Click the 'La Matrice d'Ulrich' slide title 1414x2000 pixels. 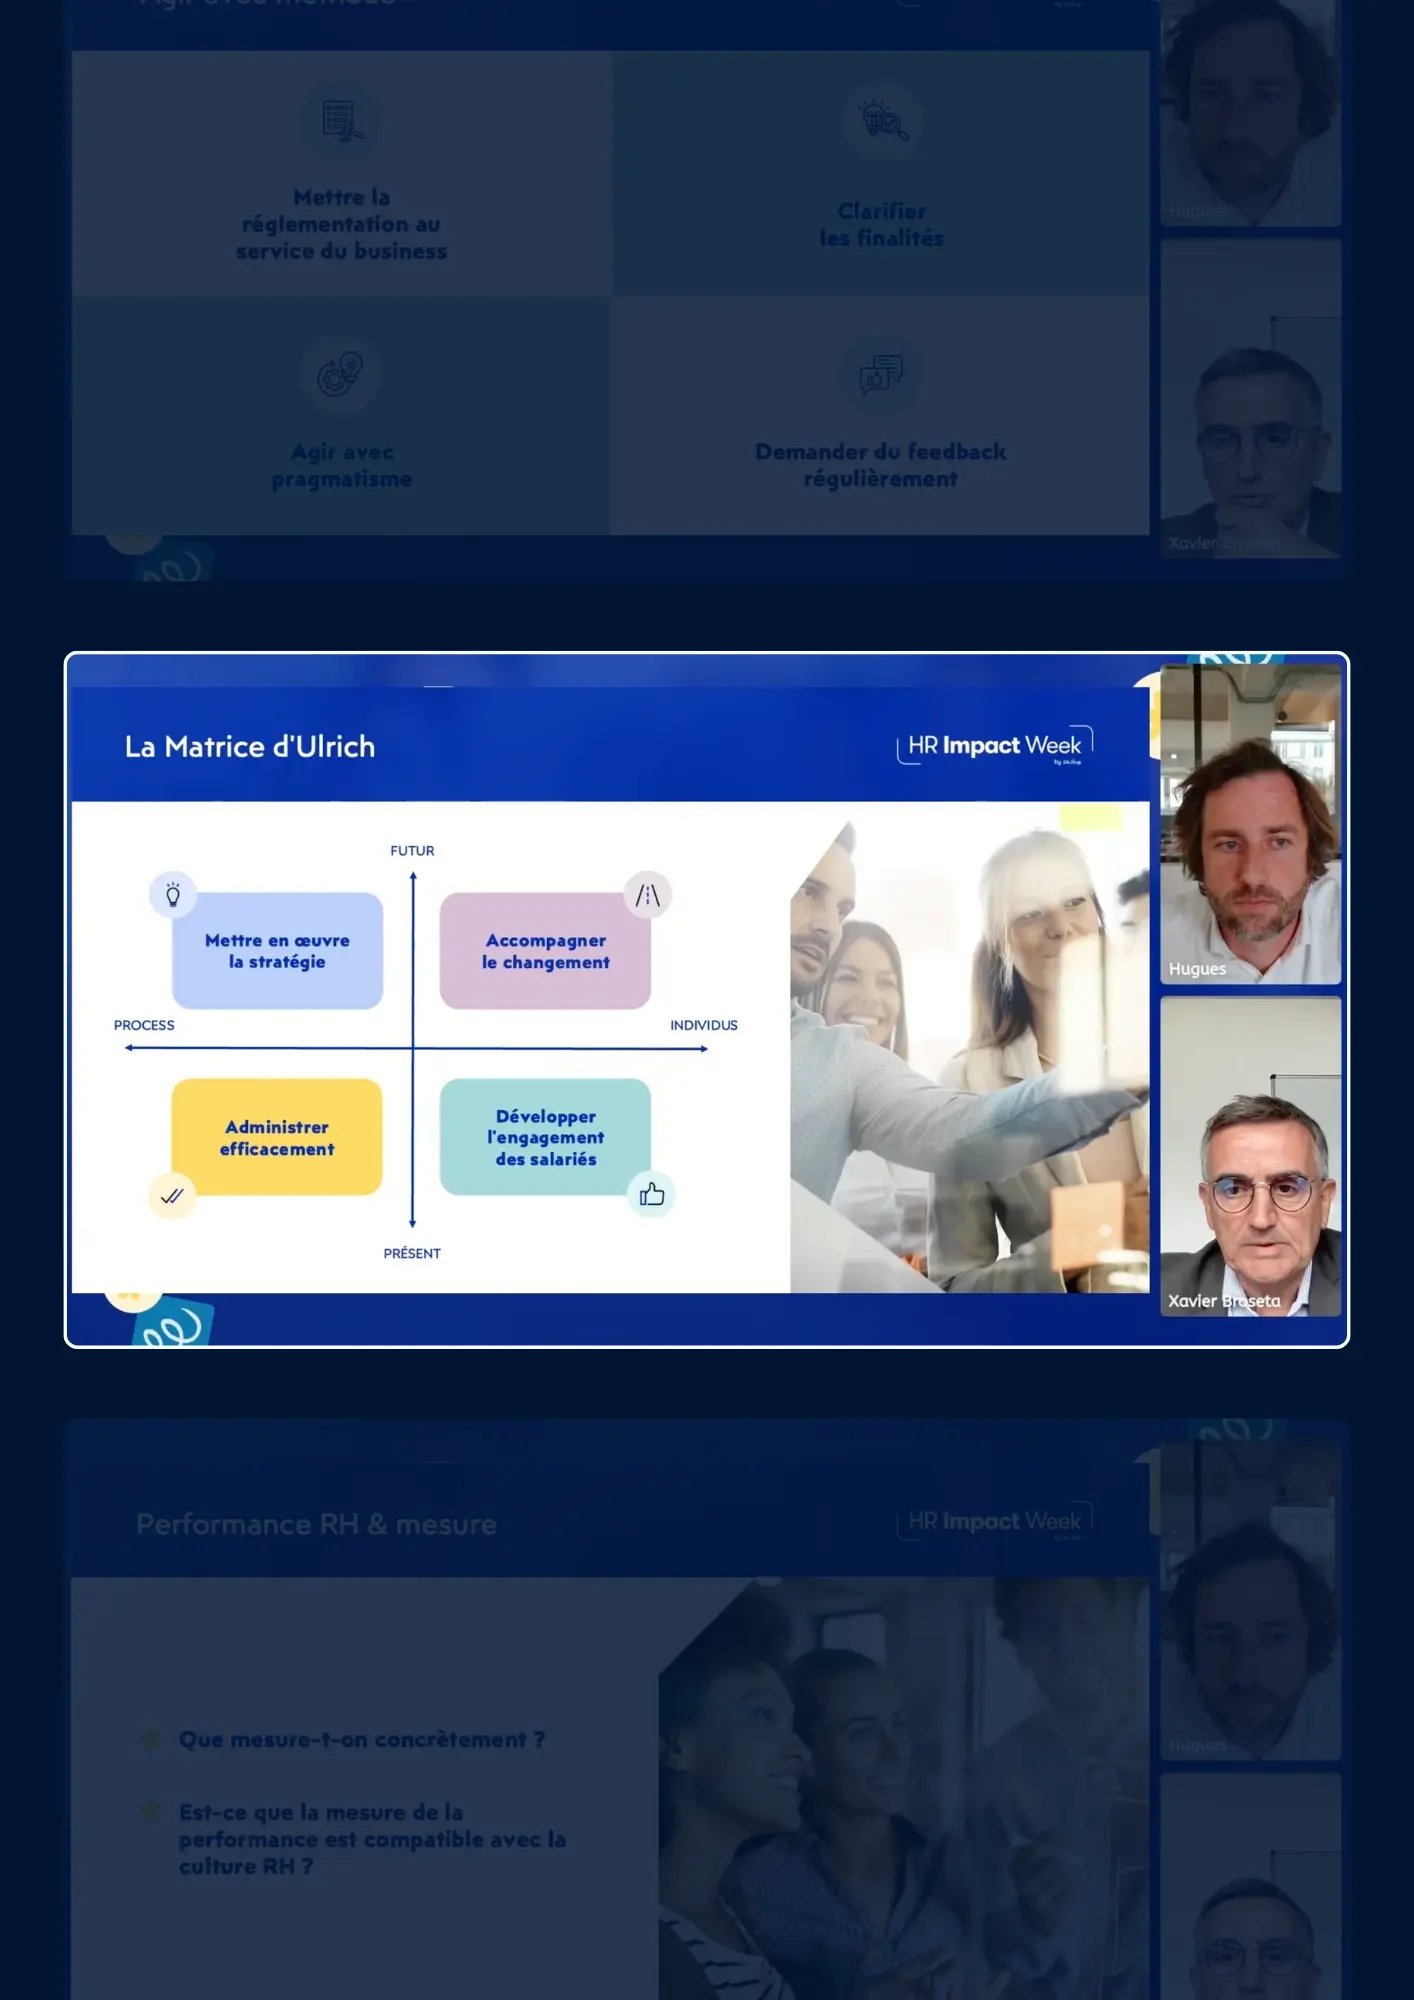point(250,747)
